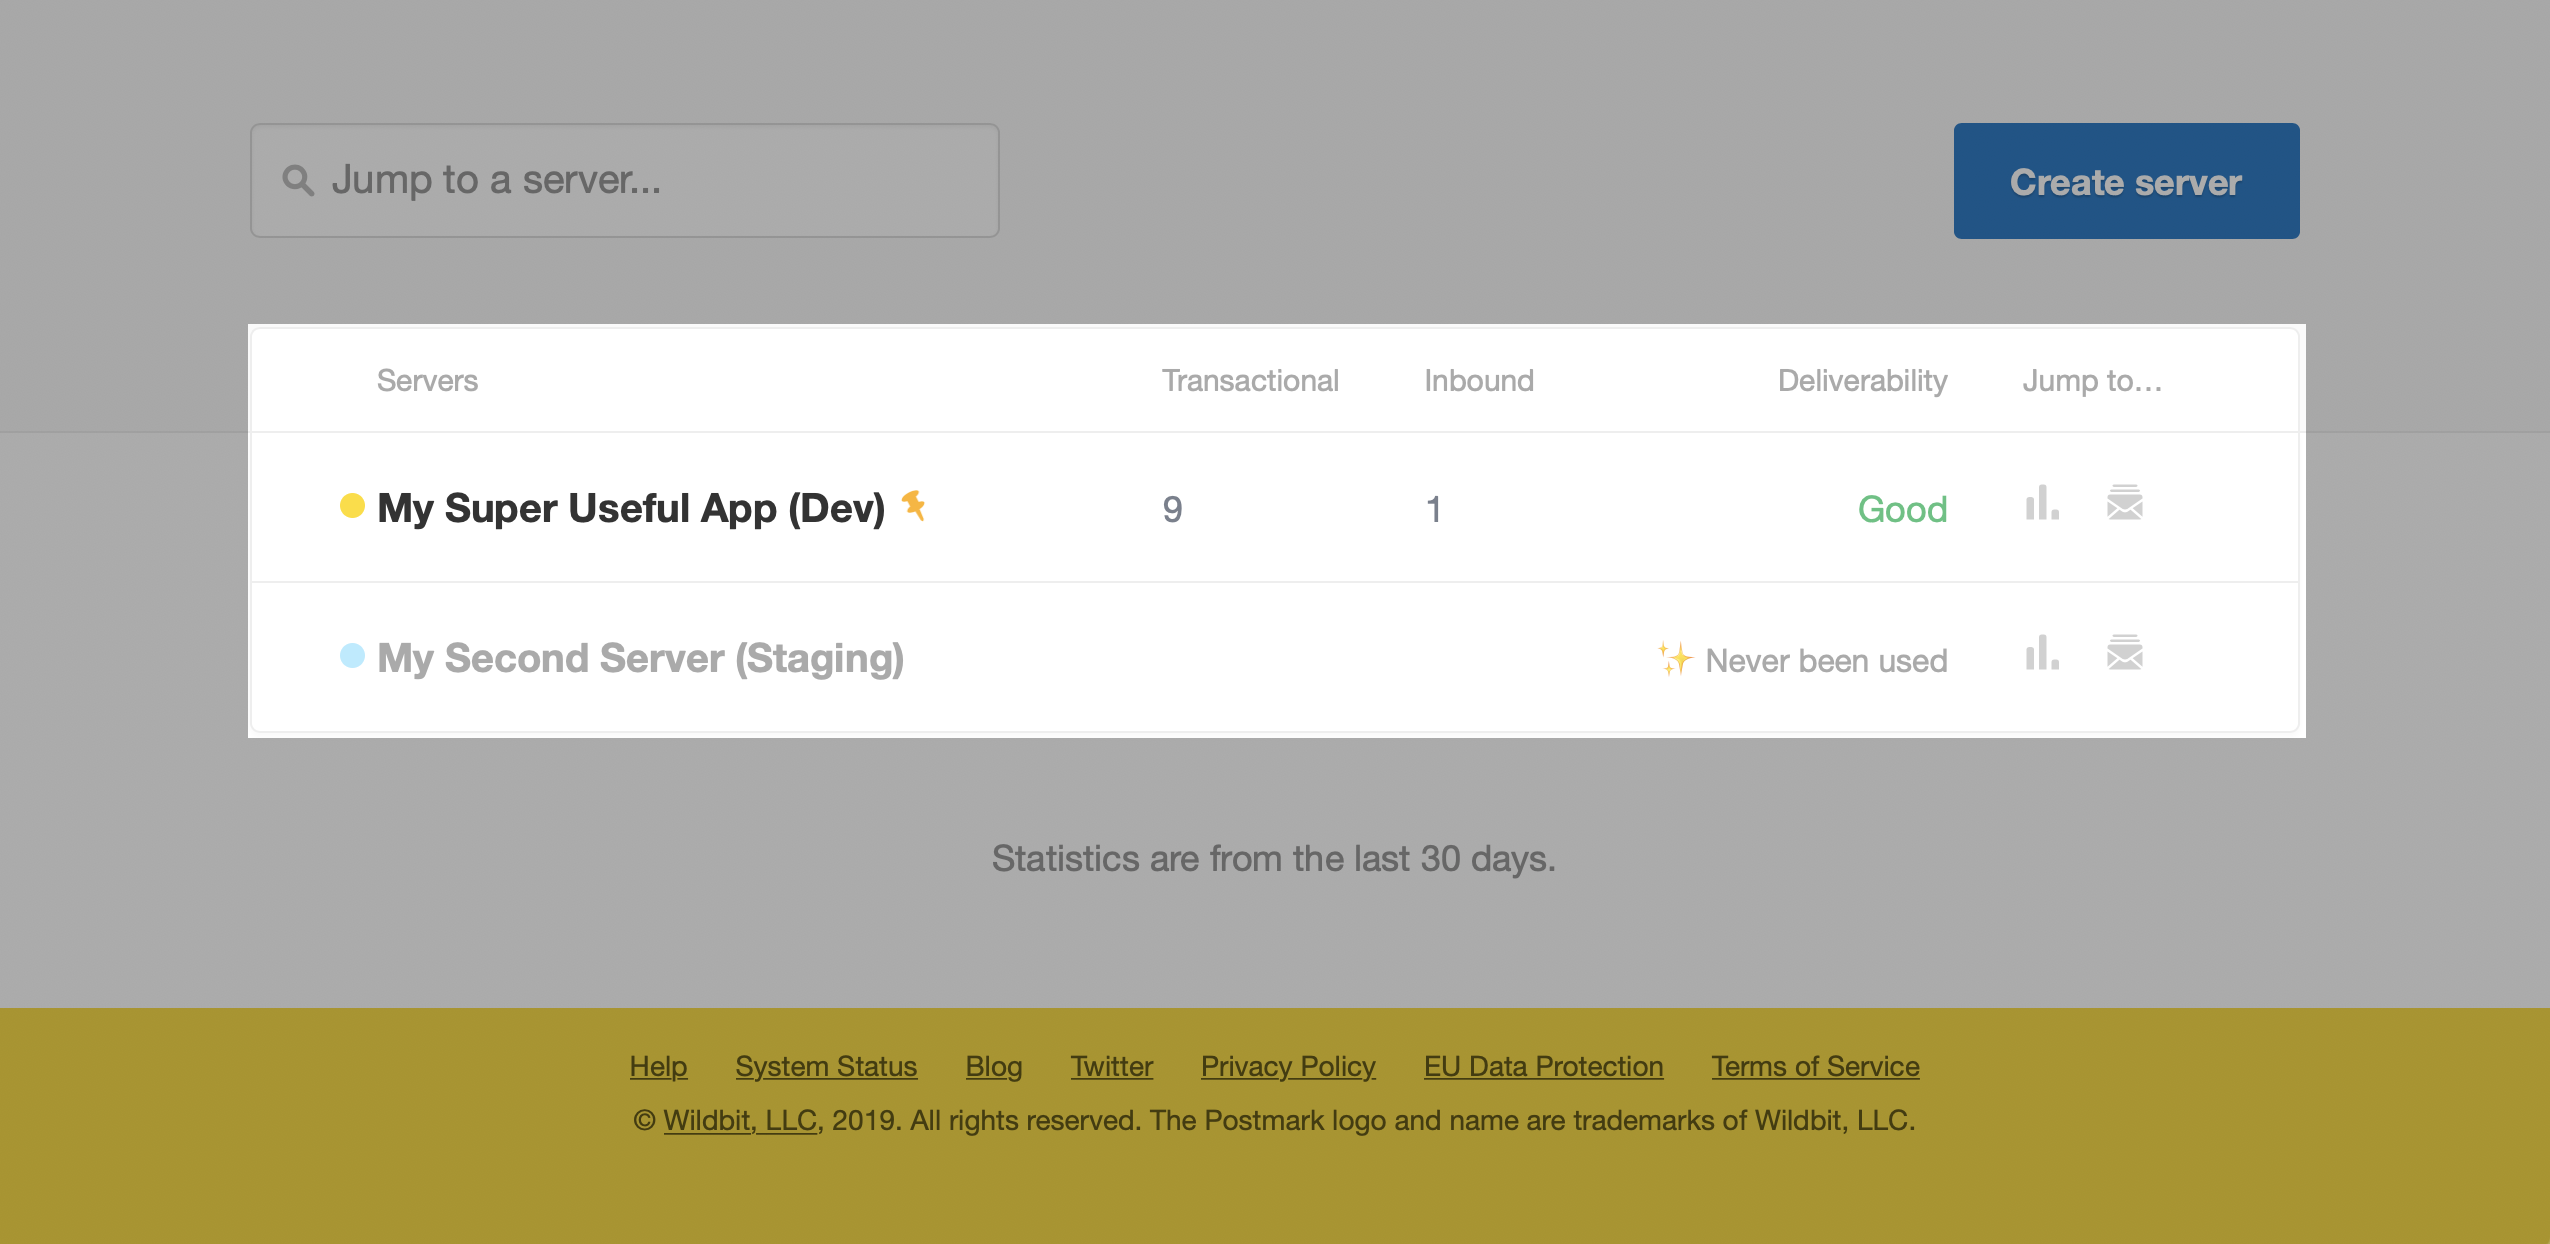Visit the System Status page link
The width and height of the screenshot is (2550, 1244).
(x=826, y=1067)
